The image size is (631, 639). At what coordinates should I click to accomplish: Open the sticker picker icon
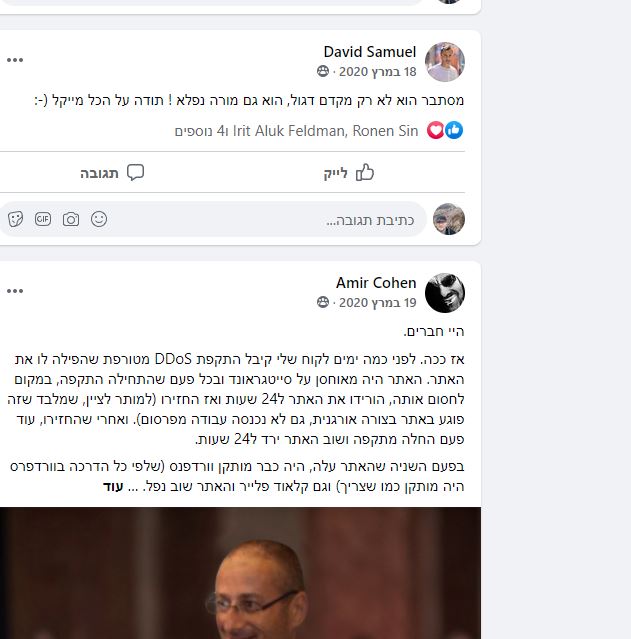click(15, 219)
